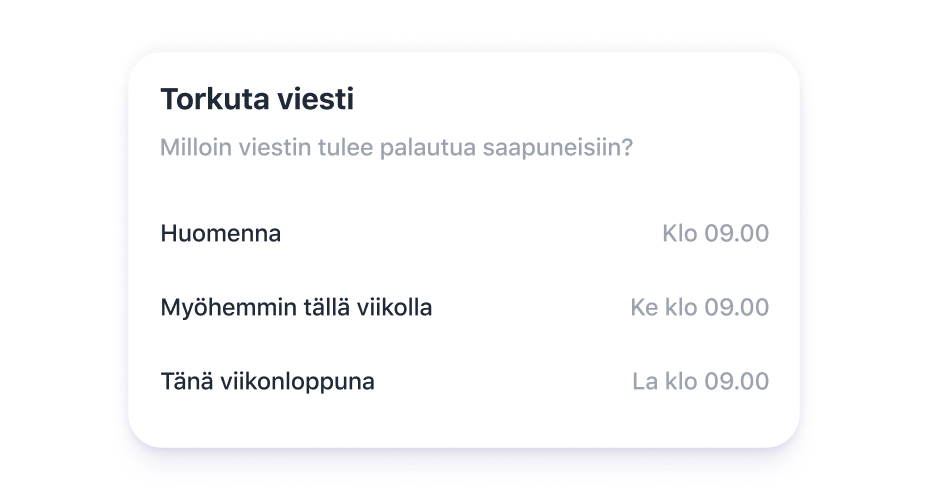This screenshot has width=928, height=500.
Task: Click the word "viesti" in the title
Action: tap(318, 100)
